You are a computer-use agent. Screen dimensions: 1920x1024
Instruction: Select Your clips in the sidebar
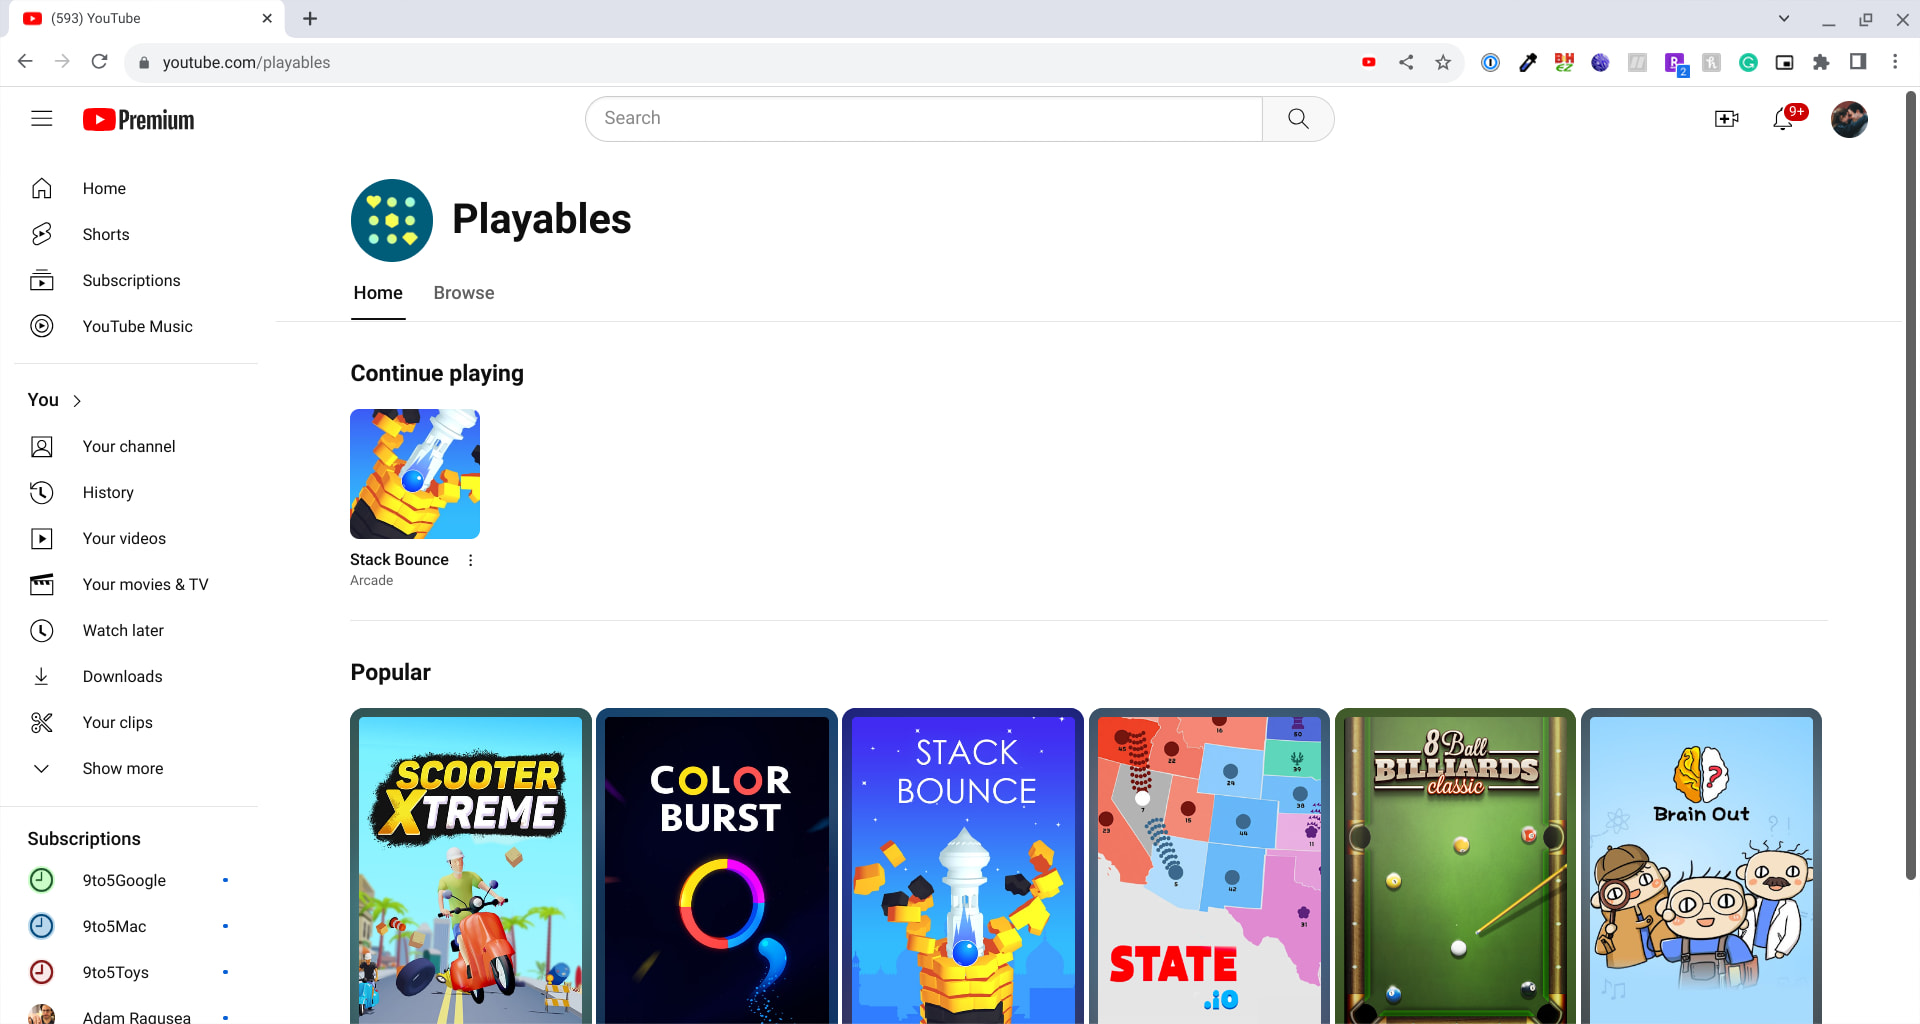[x=117, y=722]
